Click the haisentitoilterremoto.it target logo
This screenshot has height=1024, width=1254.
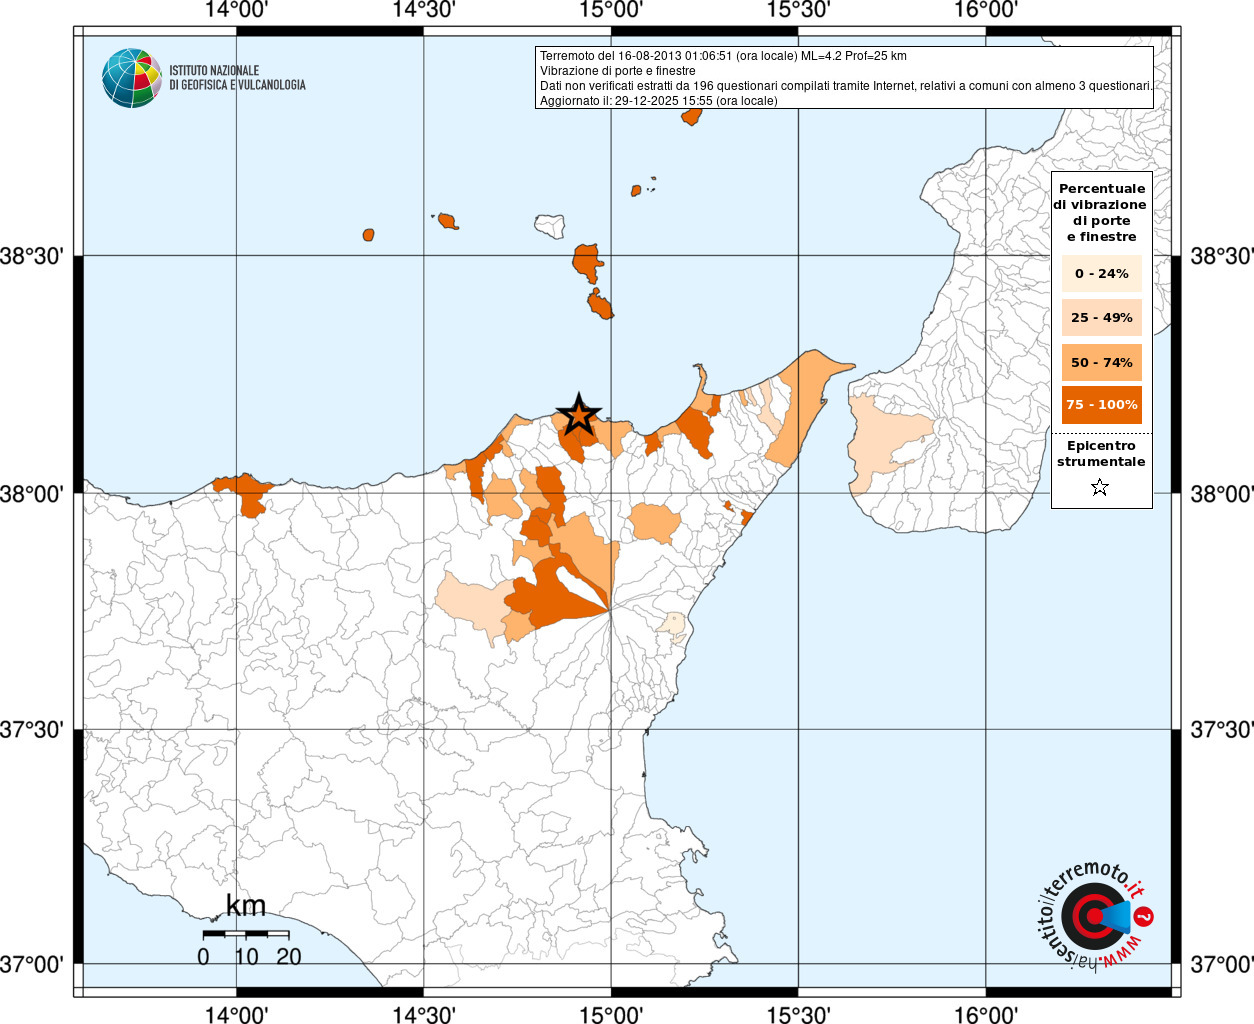coord(1095,915)
